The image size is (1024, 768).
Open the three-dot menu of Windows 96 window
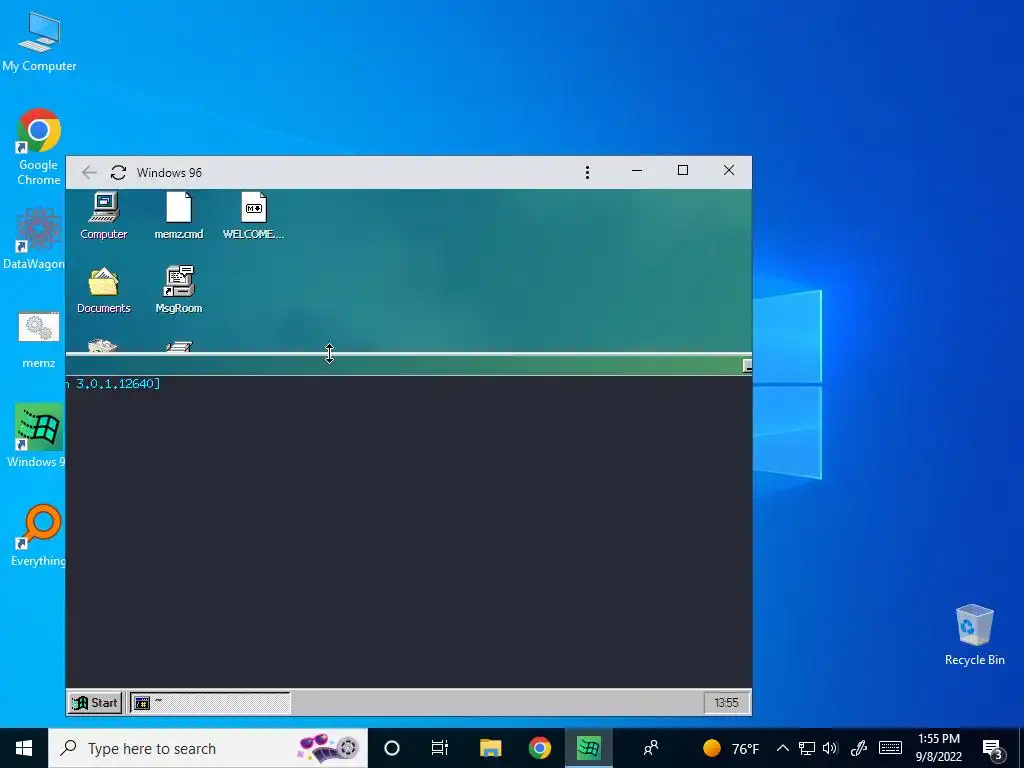pos(587,172)
